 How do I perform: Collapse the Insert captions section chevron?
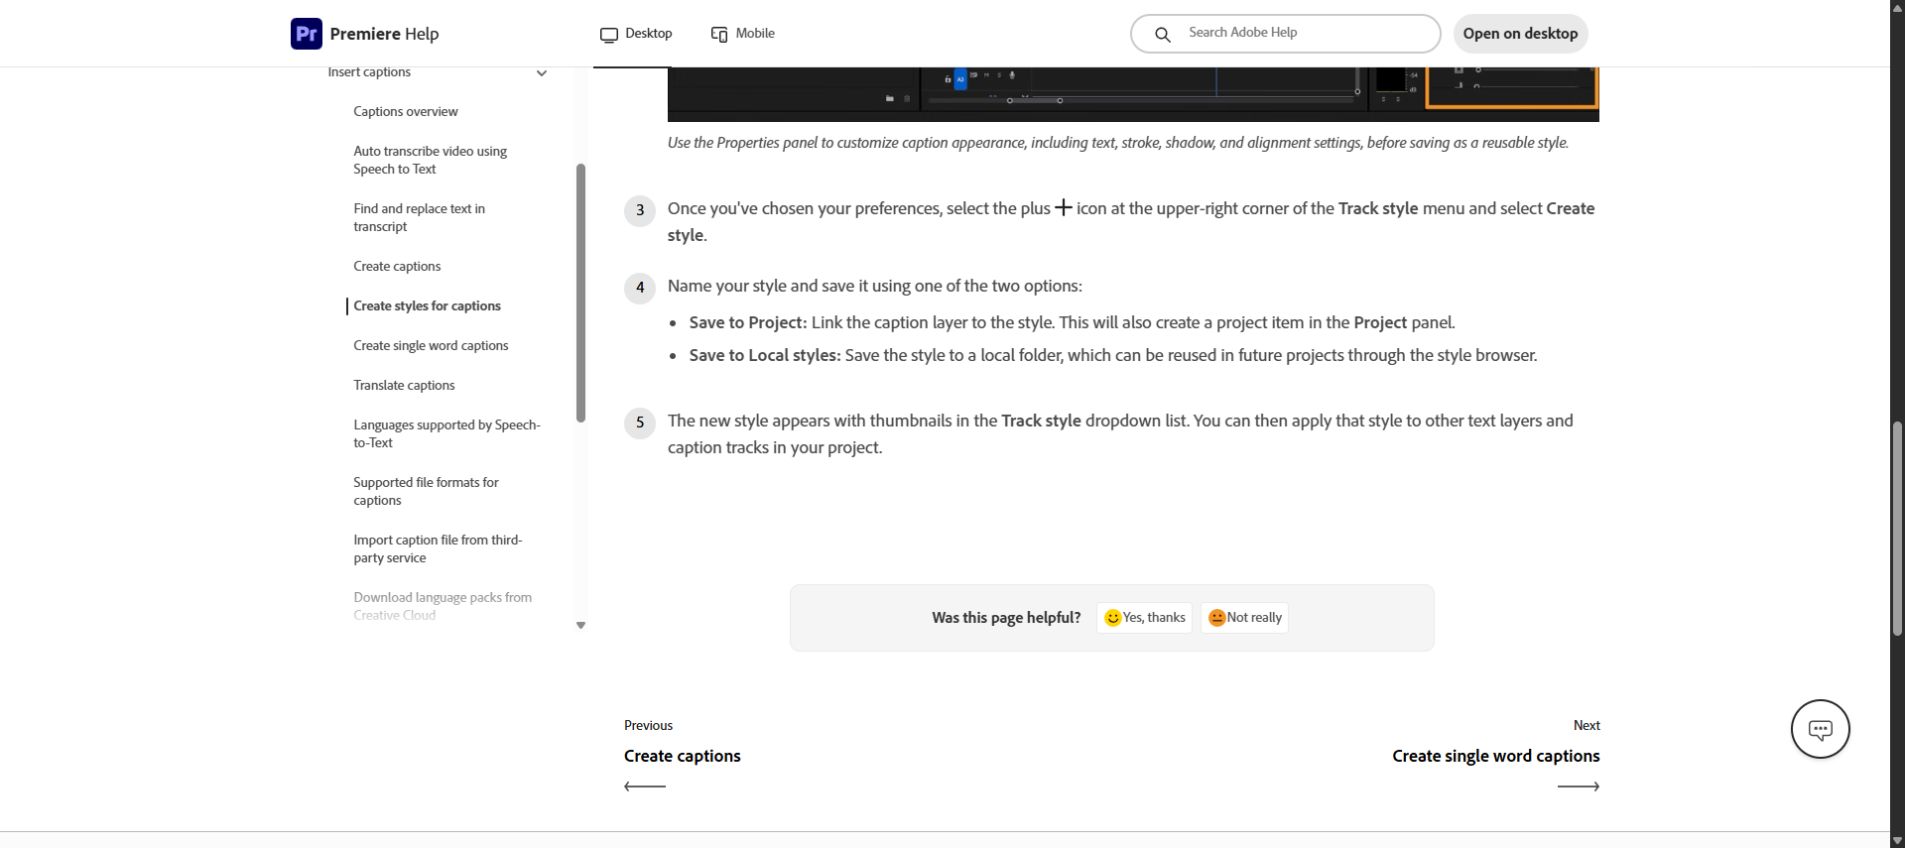[541, 73]
